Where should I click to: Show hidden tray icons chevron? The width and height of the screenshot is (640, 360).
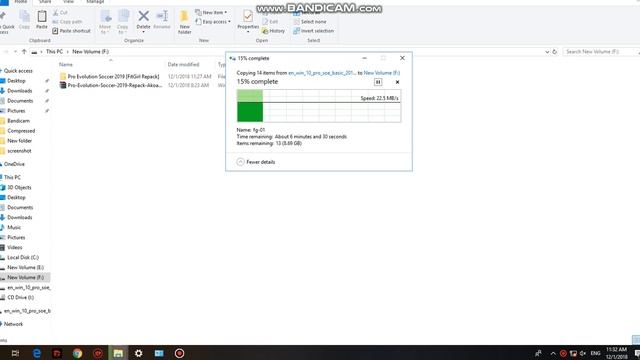(553, 353)
